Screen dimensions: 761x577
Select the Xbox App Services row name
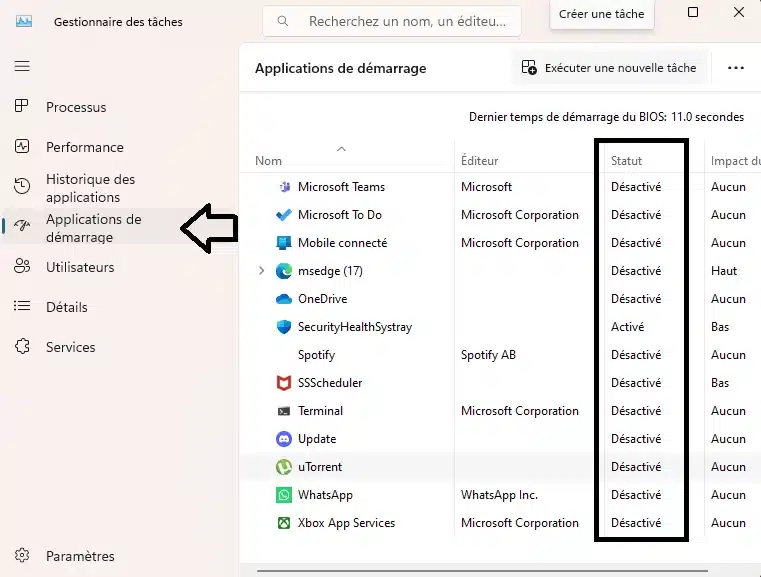tap(347, 523)
